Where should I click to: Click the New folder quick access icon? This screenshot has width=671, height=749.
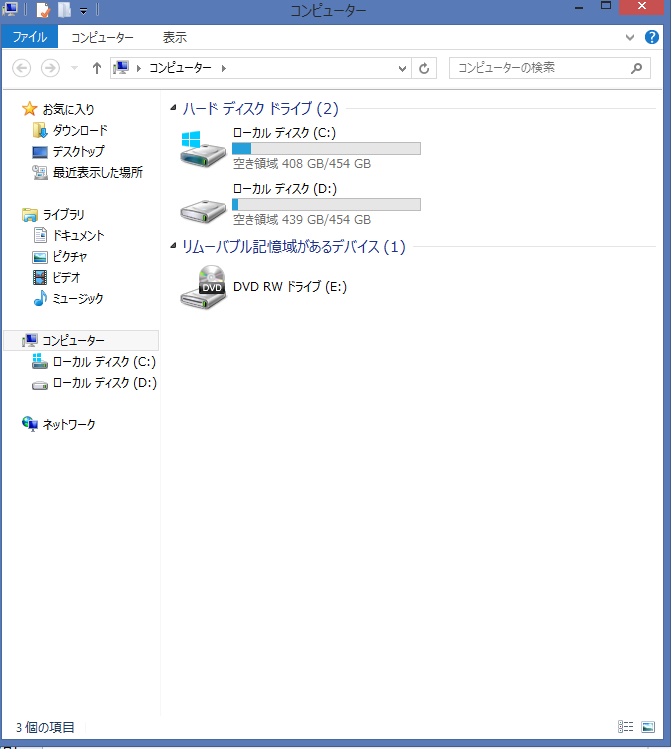click(x=64, y=9)
